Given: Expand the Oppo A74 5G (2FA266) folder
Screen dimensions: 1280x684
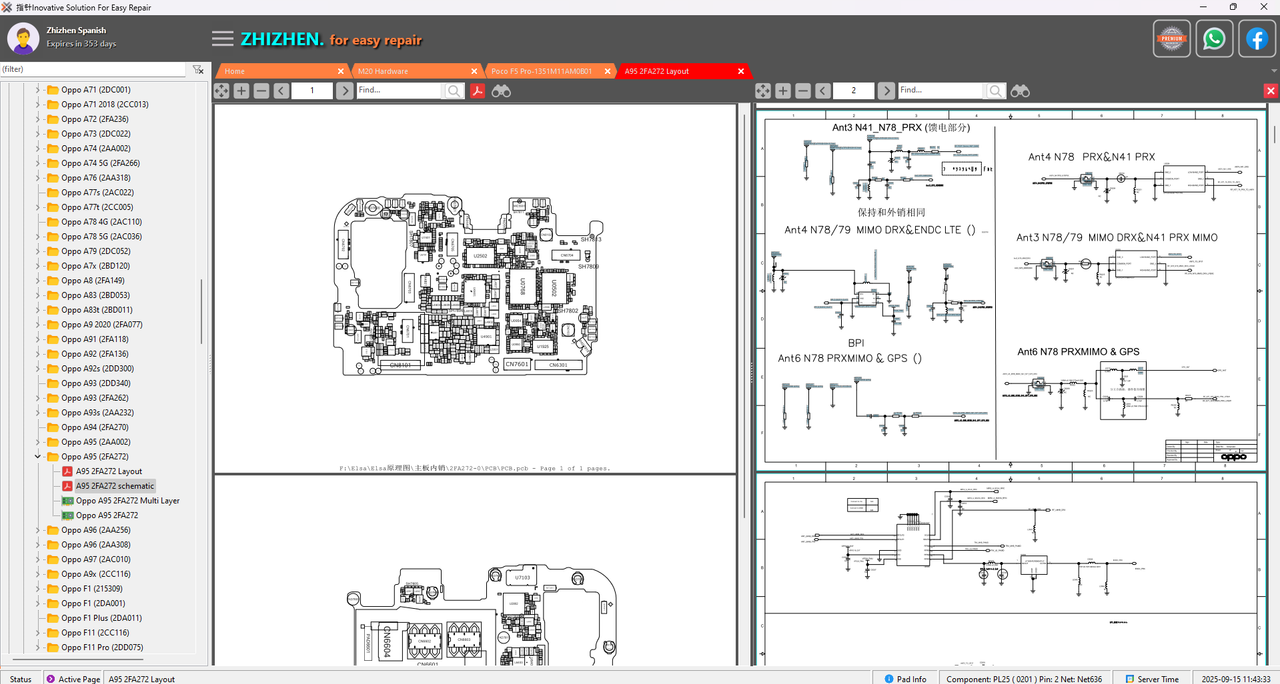Looking at the screenshot, I should [x=38, y=163].
